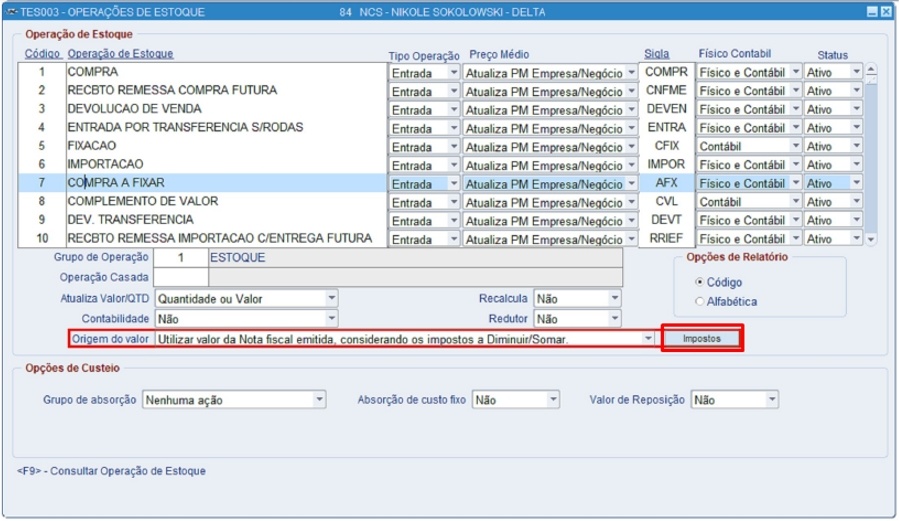The height and width of the screenshot is (521, 899).
Task: Open the Absorção de custo fixo dropdown
Action: coord(553,399)
